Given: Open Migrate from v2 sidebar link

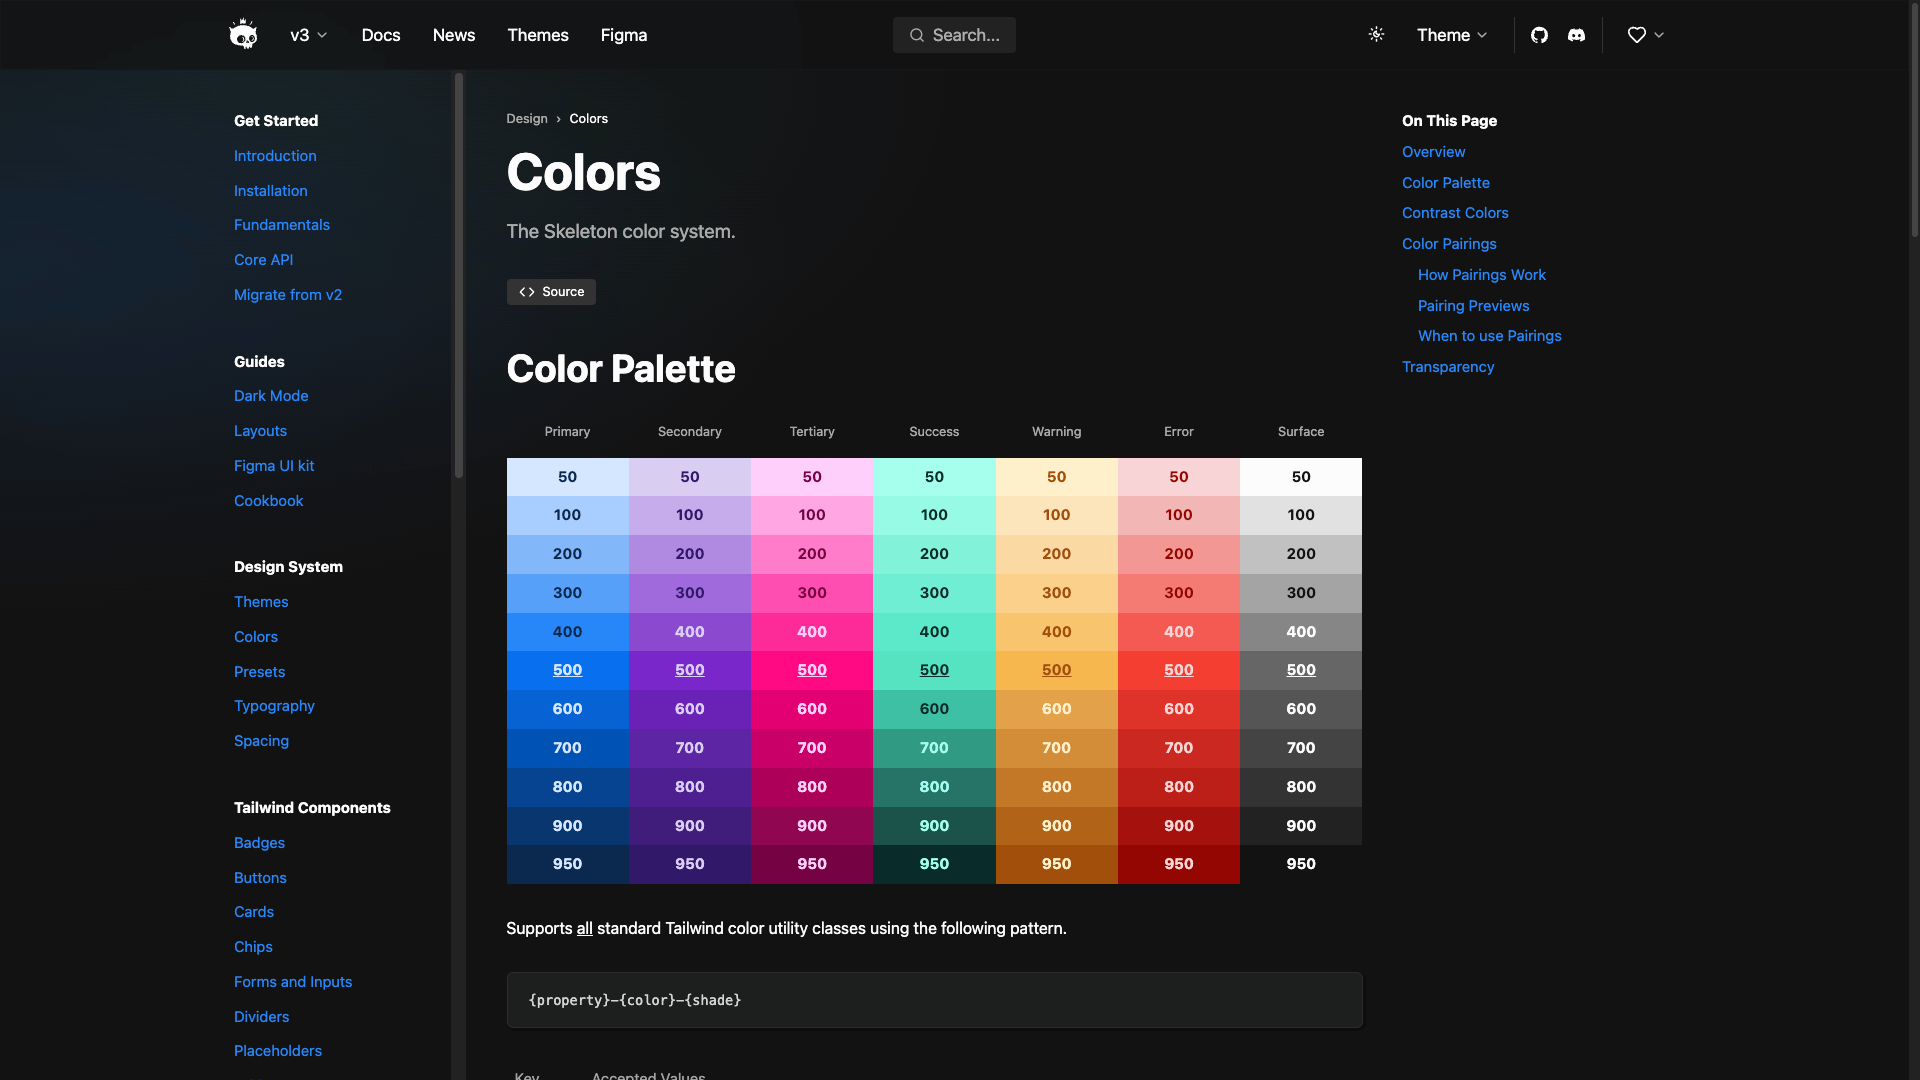Looking at the screenshot, I should (287, 295).
